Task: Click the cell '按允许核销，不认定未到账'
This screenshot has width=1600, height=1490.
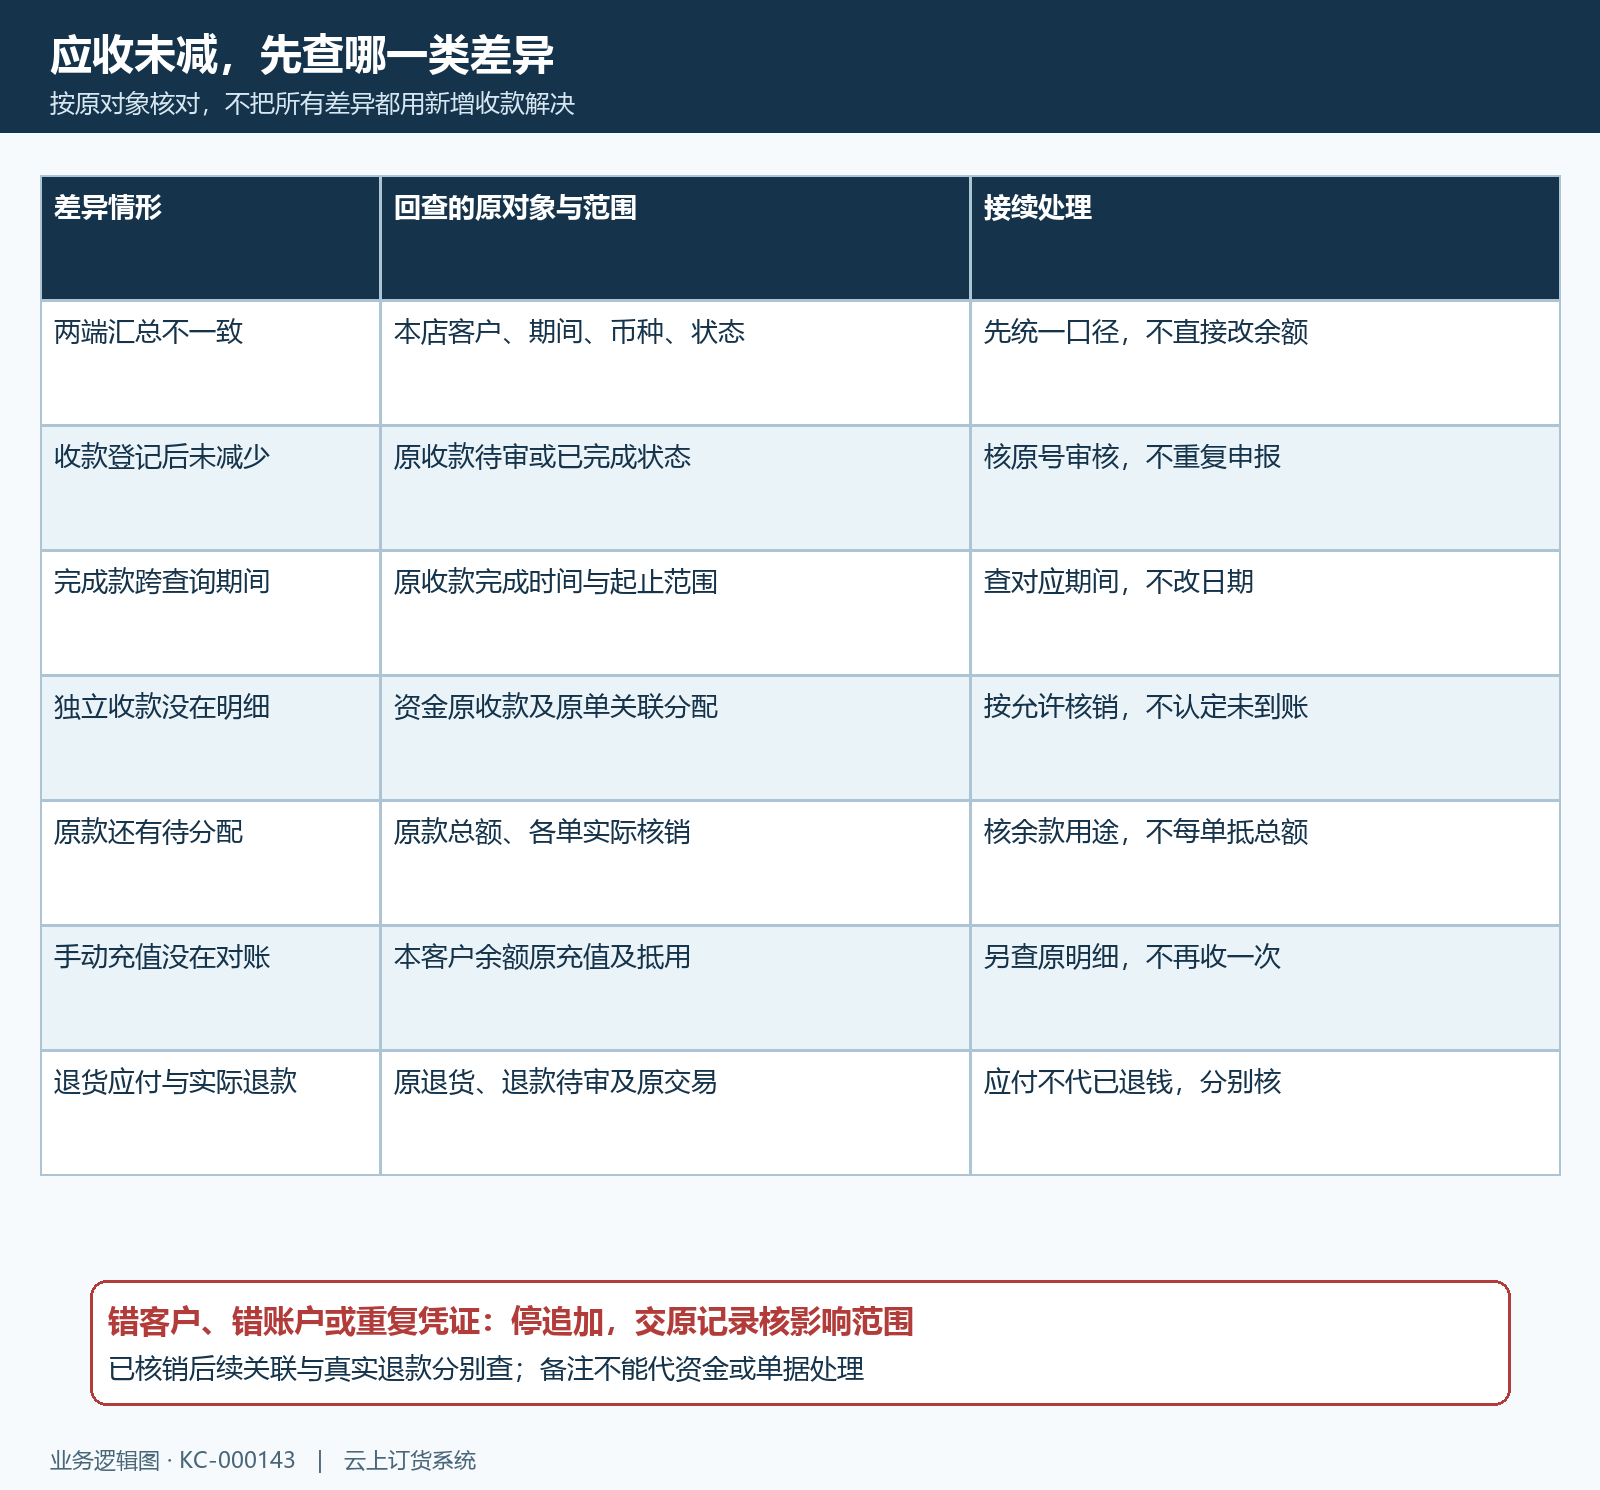Action: click(x=1265, y=738)
